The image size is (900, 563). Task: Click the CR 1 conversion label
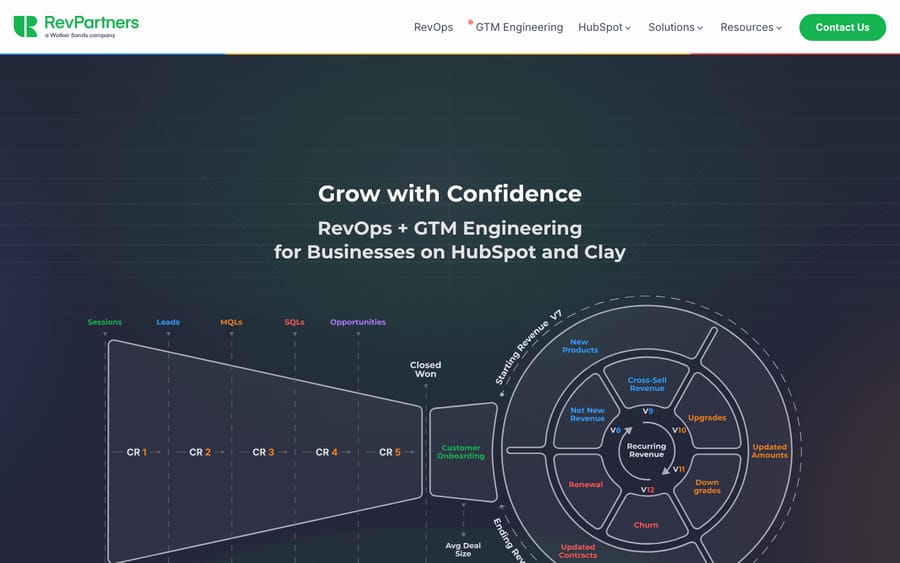coord(137,452)
